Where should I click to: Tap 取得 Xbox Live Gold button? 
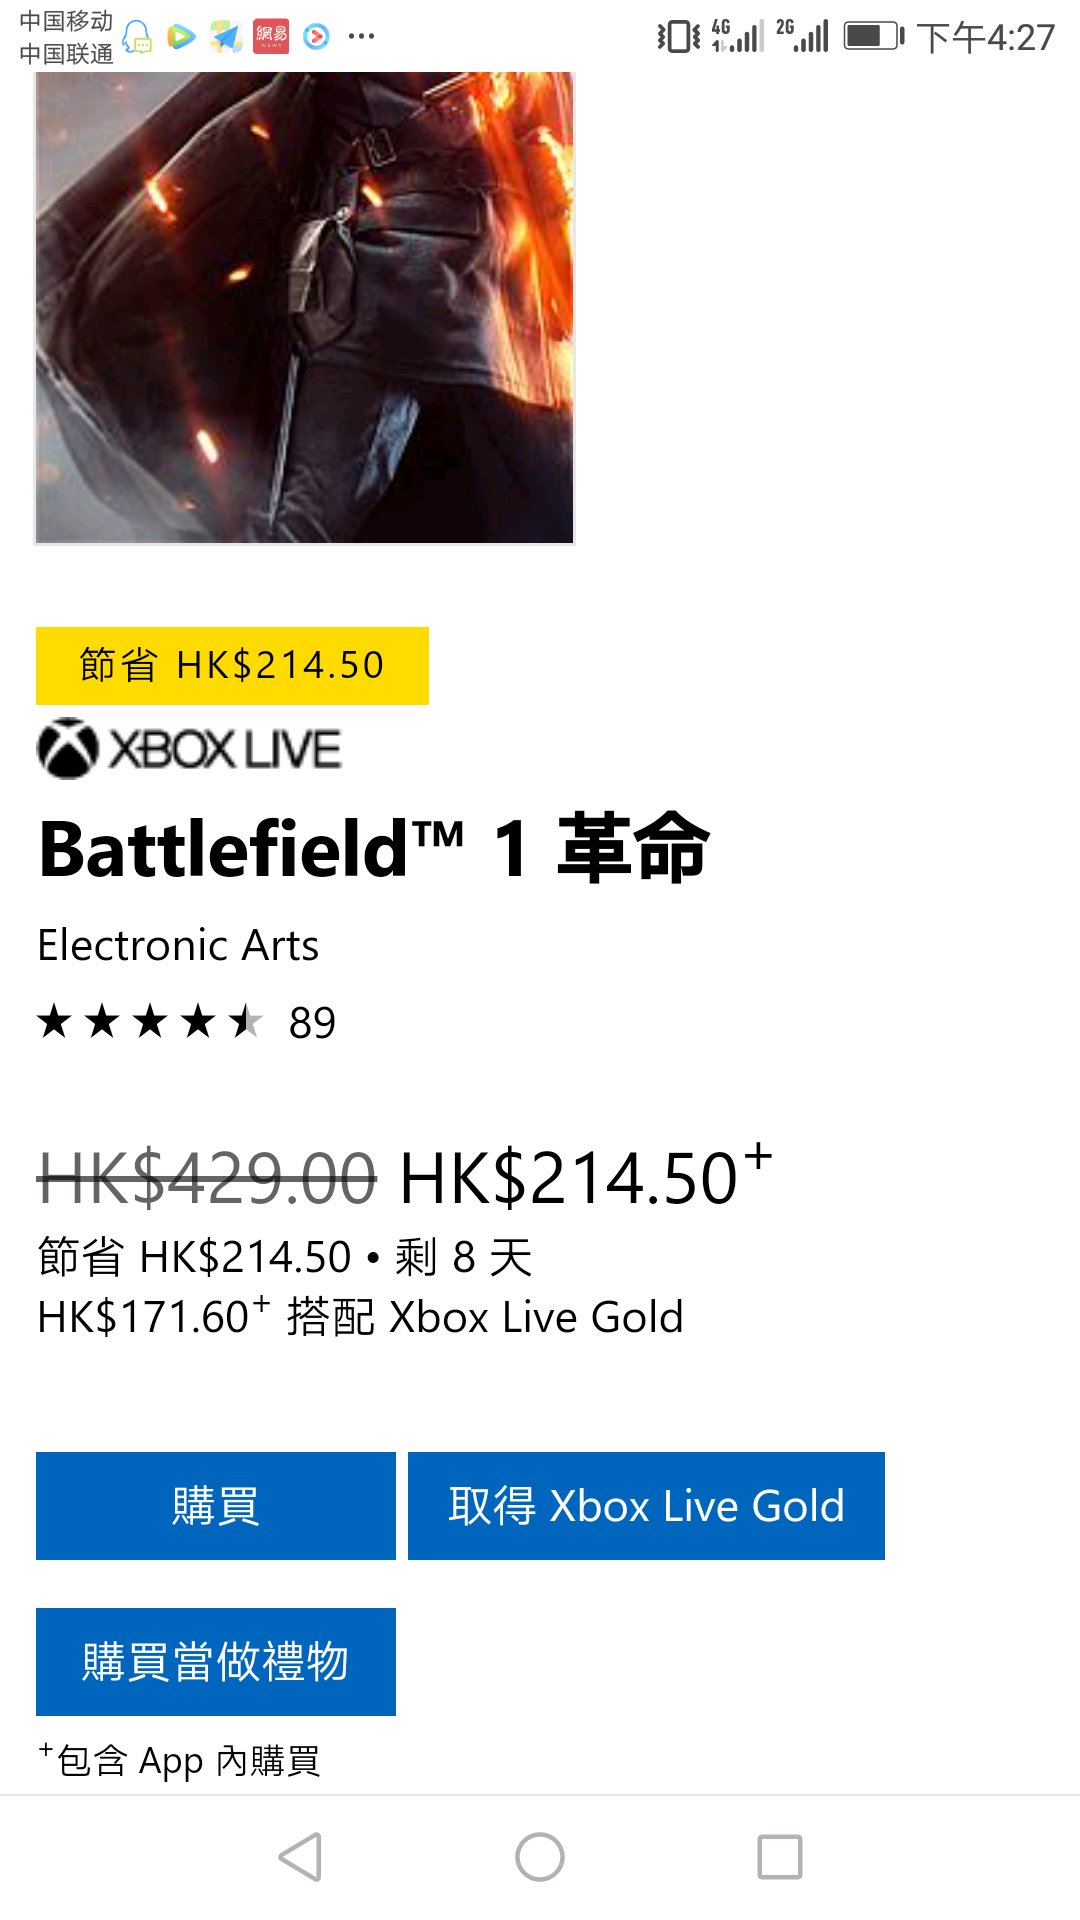point(646,1505)
